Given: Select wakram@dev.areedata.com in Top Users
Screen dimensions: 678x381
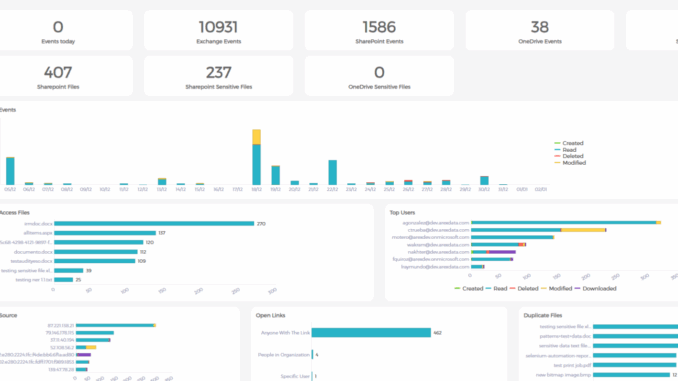Looking at the screenshot, I should tap(438, 245).
